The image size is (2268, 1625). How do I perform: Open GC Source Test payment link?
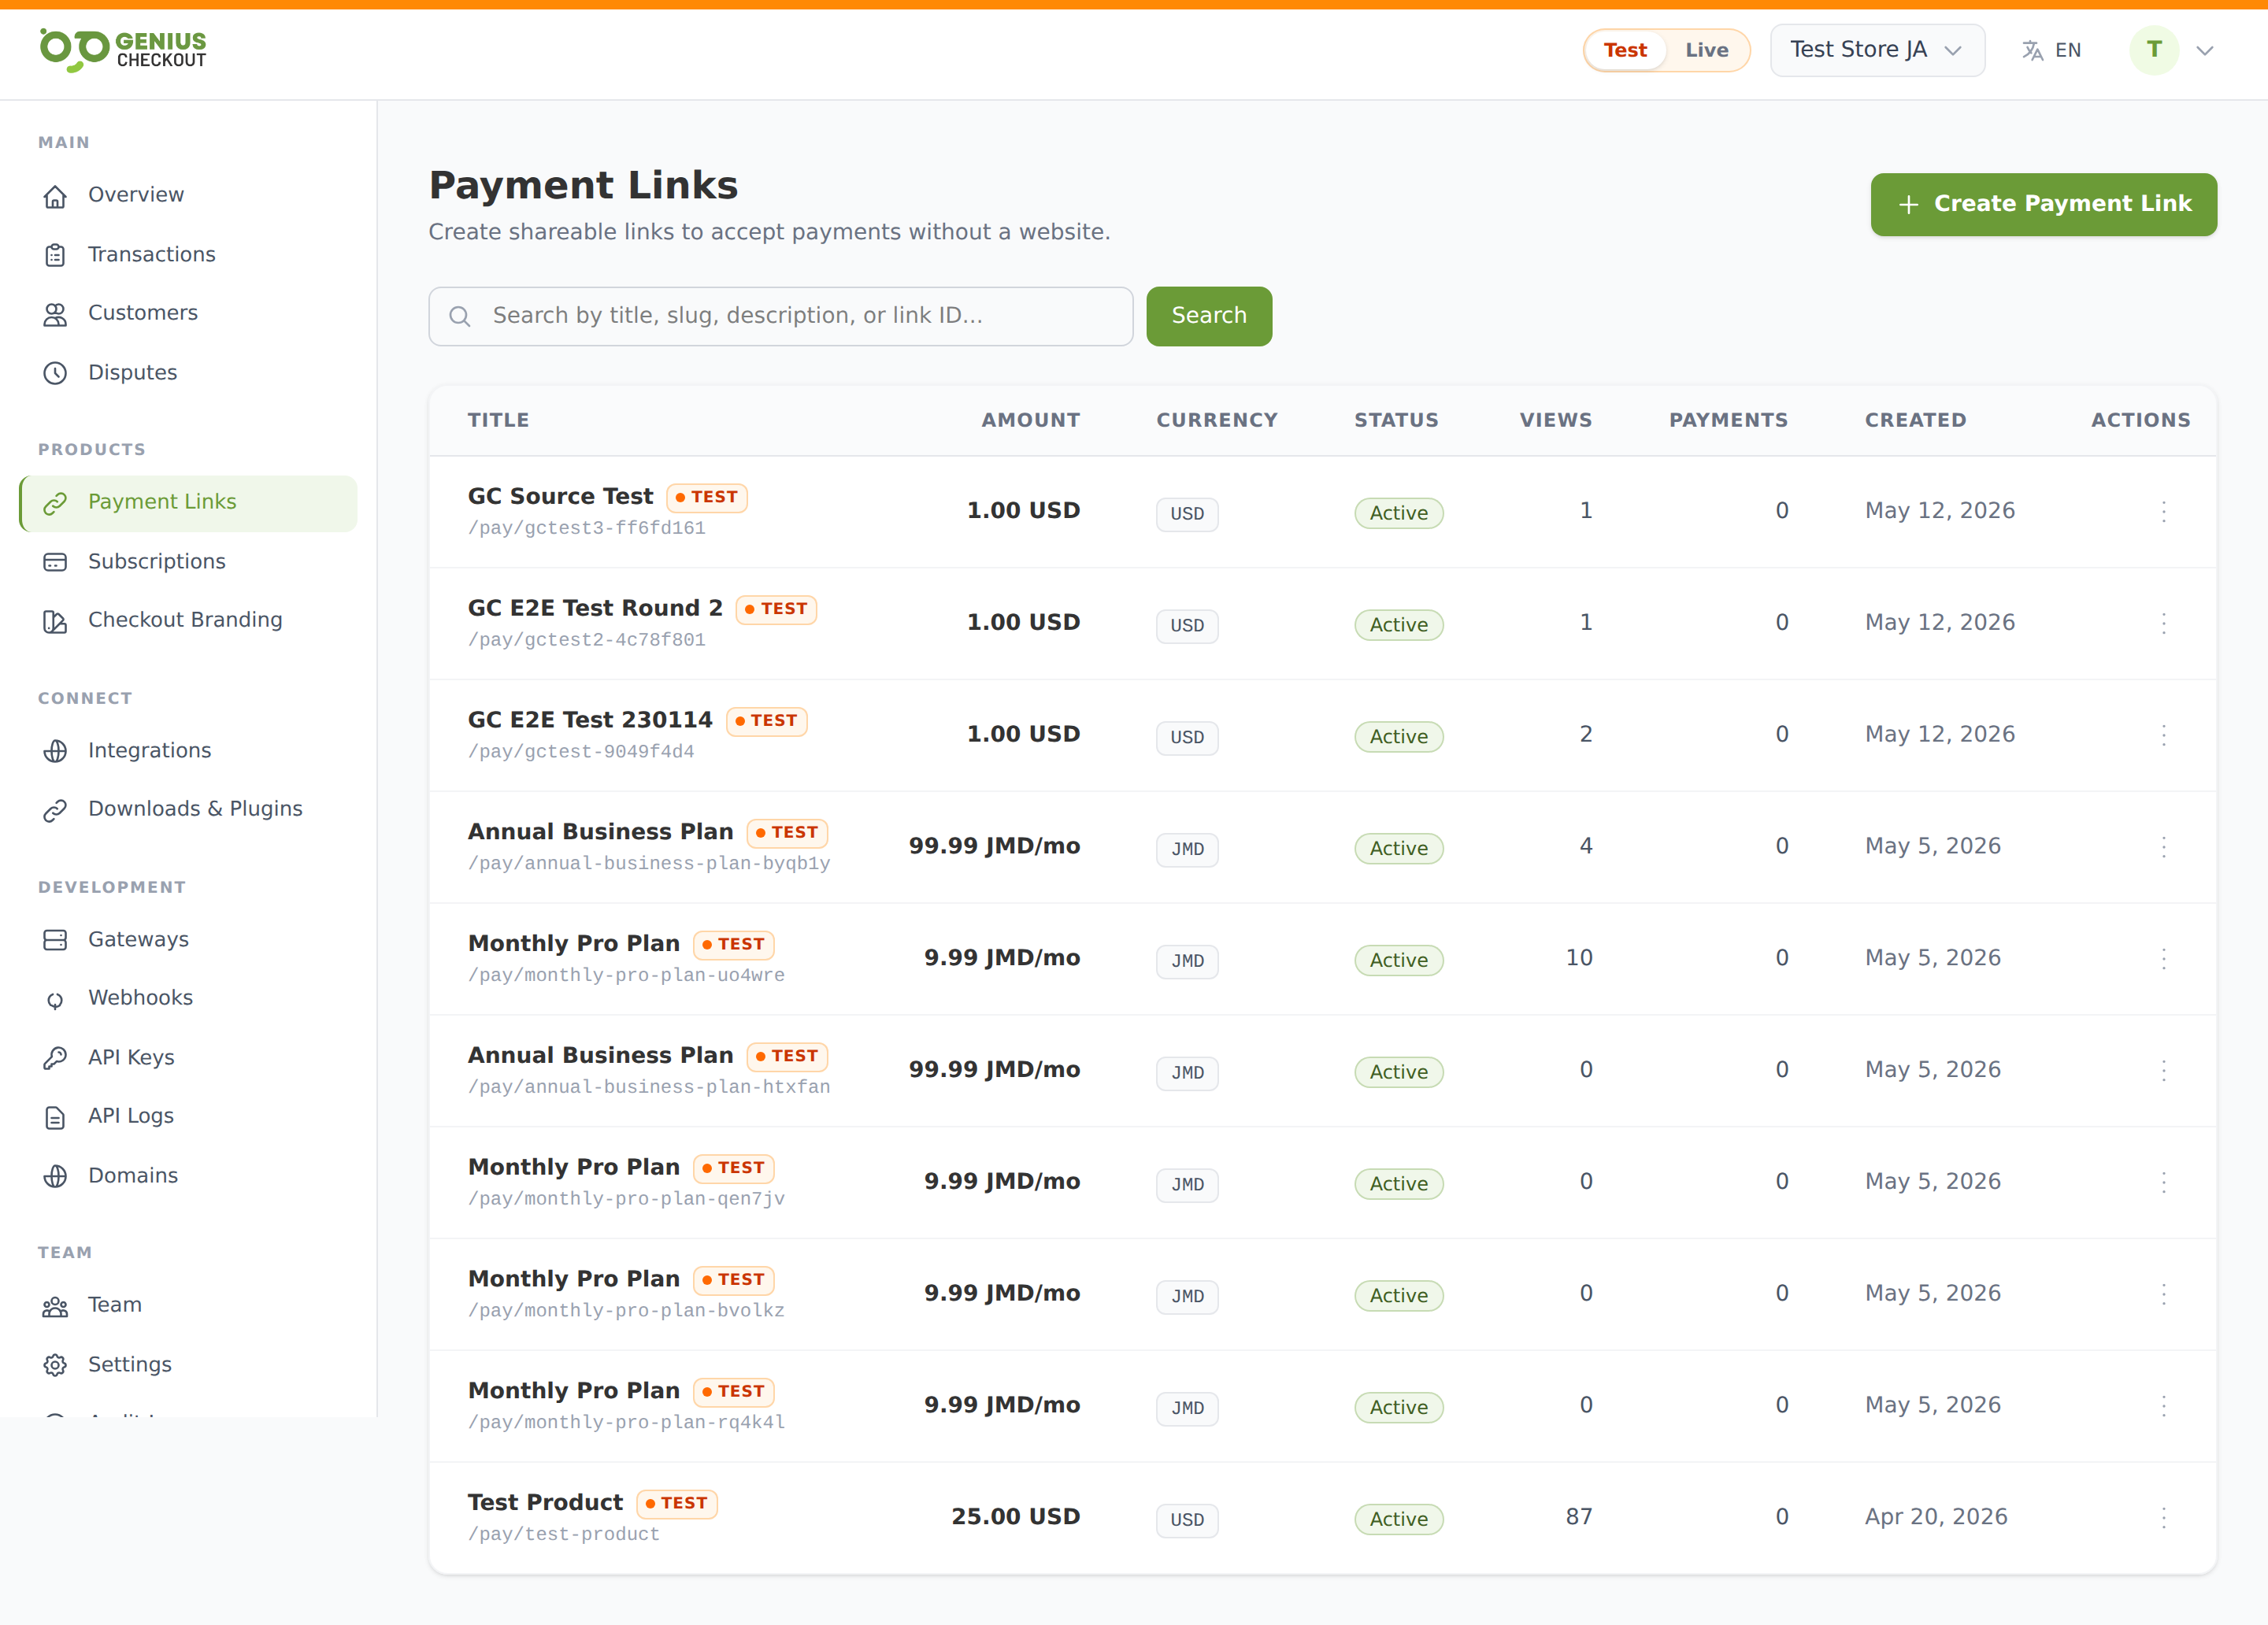coord(560,496)
